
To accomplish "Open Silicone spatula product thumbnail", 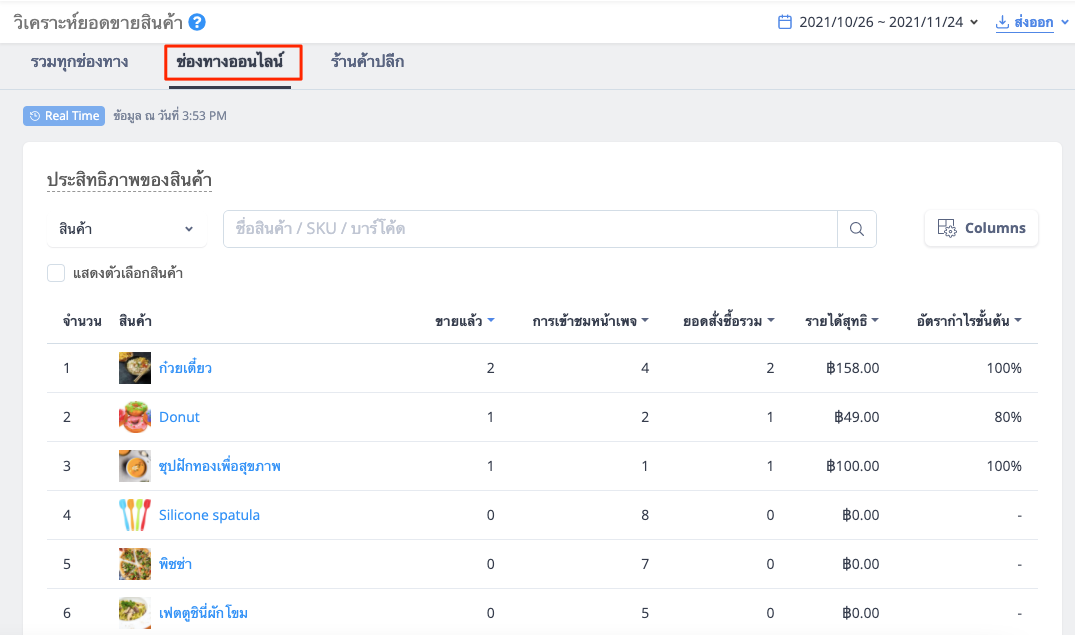I will pyautogui.click(x=134, y=515).
